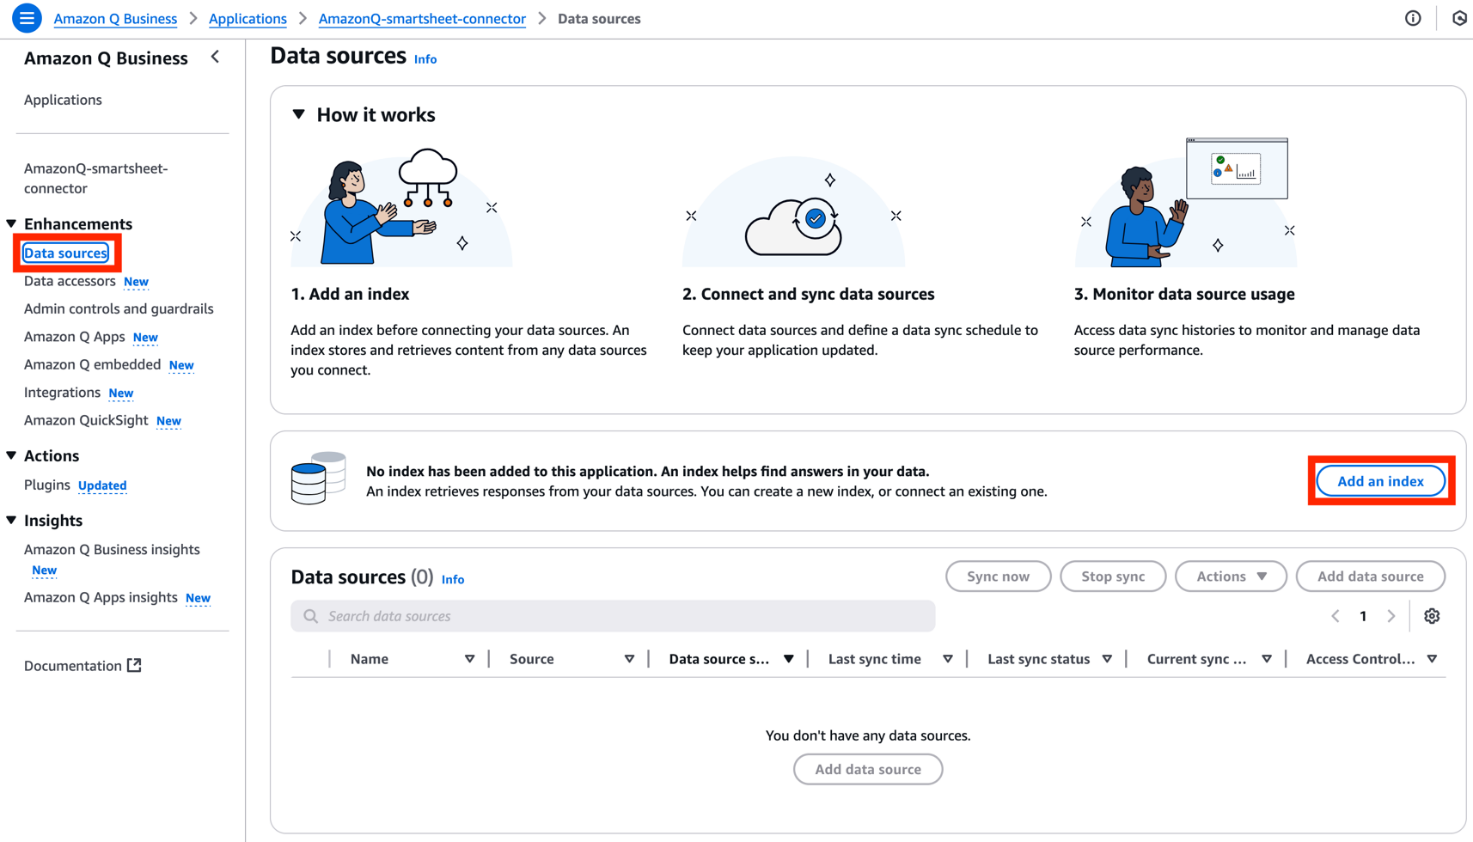
Task: Click Add data source in table header
Action: pos(1371,576)
